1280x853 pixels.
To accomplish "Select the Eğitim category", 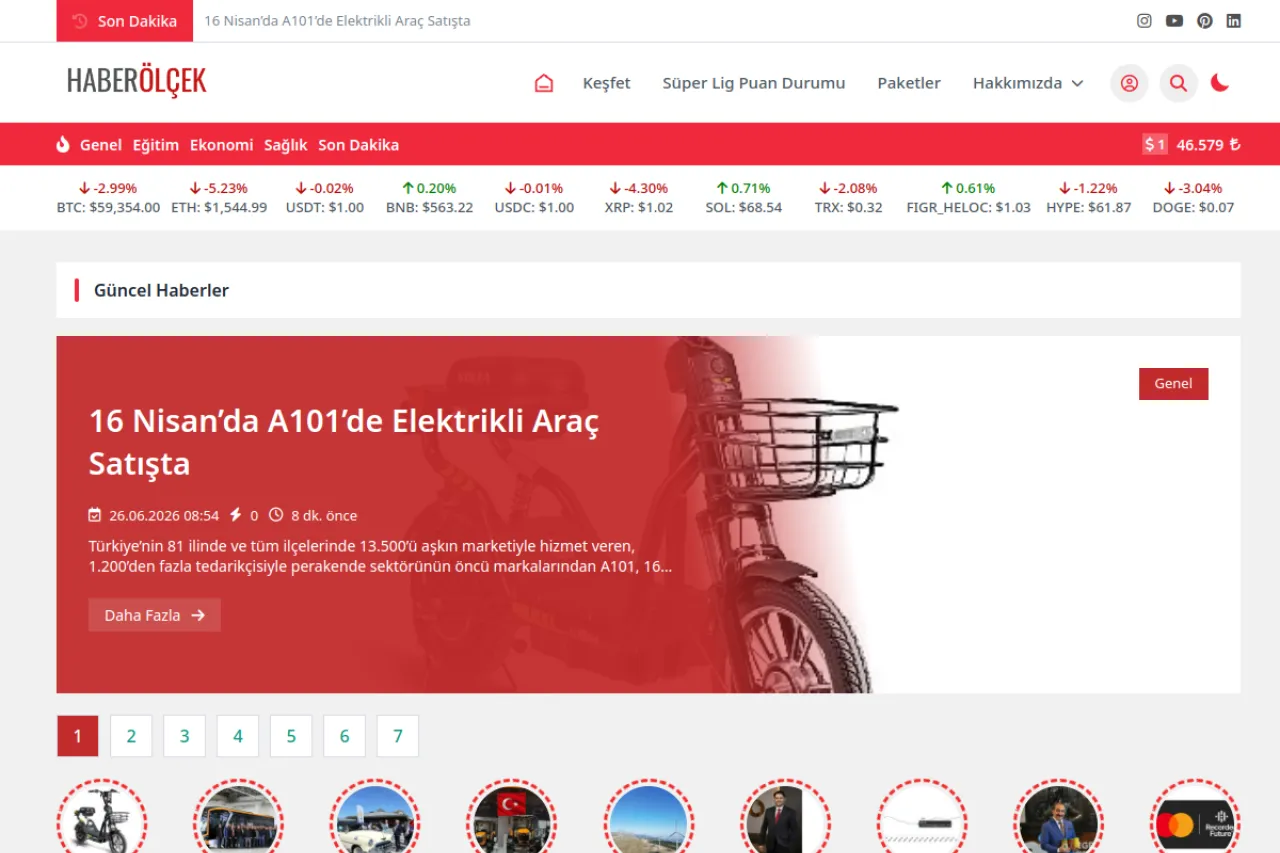I will pos(156,145).
